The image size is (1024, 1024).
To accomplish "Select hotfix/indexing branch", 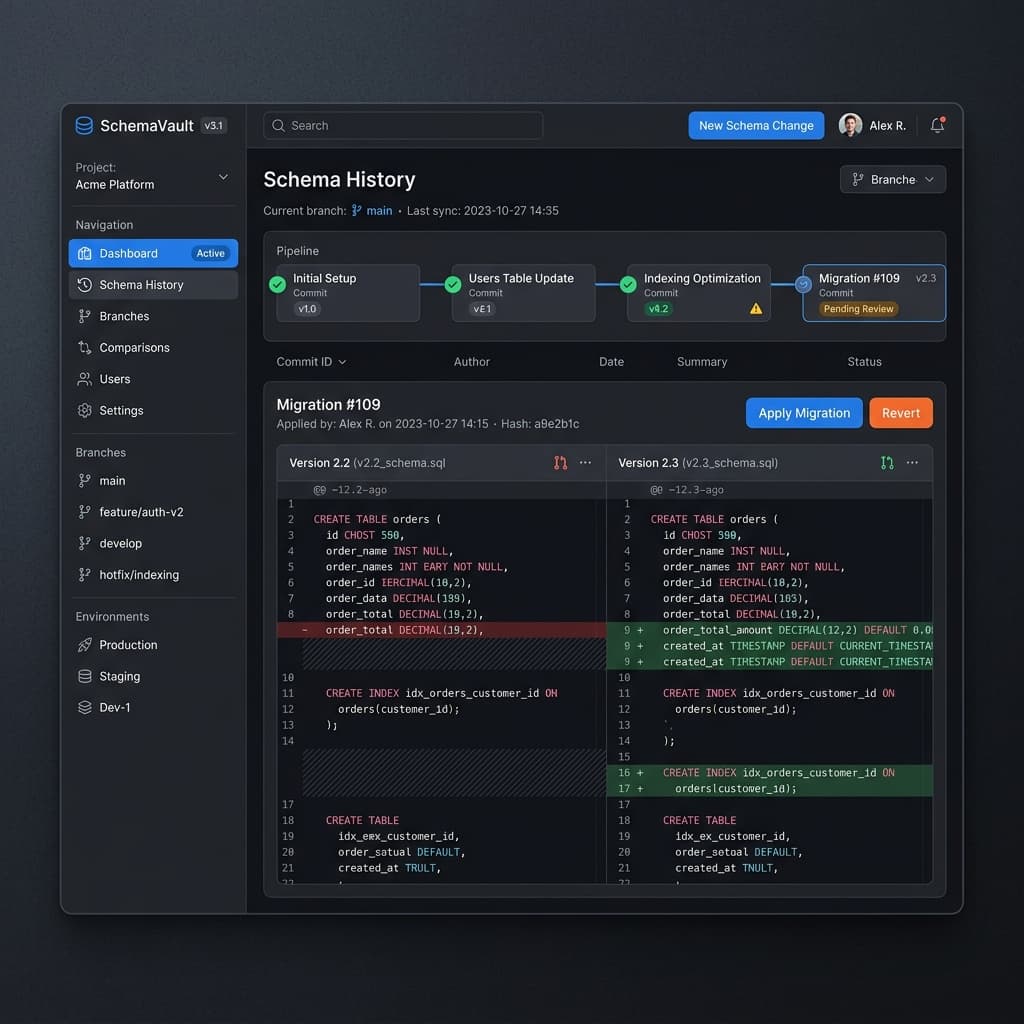I will (153, 575).
